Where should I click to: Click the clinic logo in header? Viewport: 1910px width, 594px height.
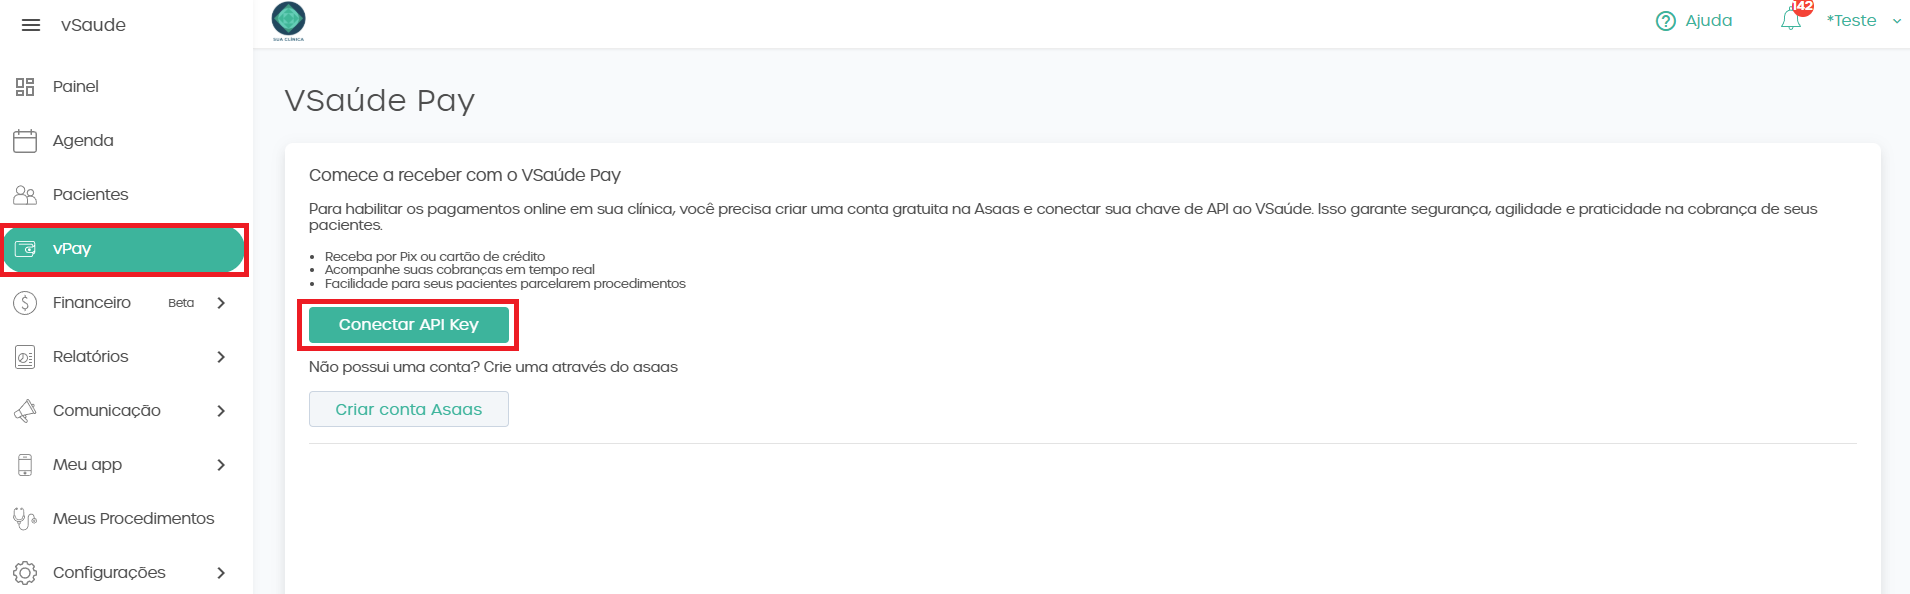(x=288, y=22)
